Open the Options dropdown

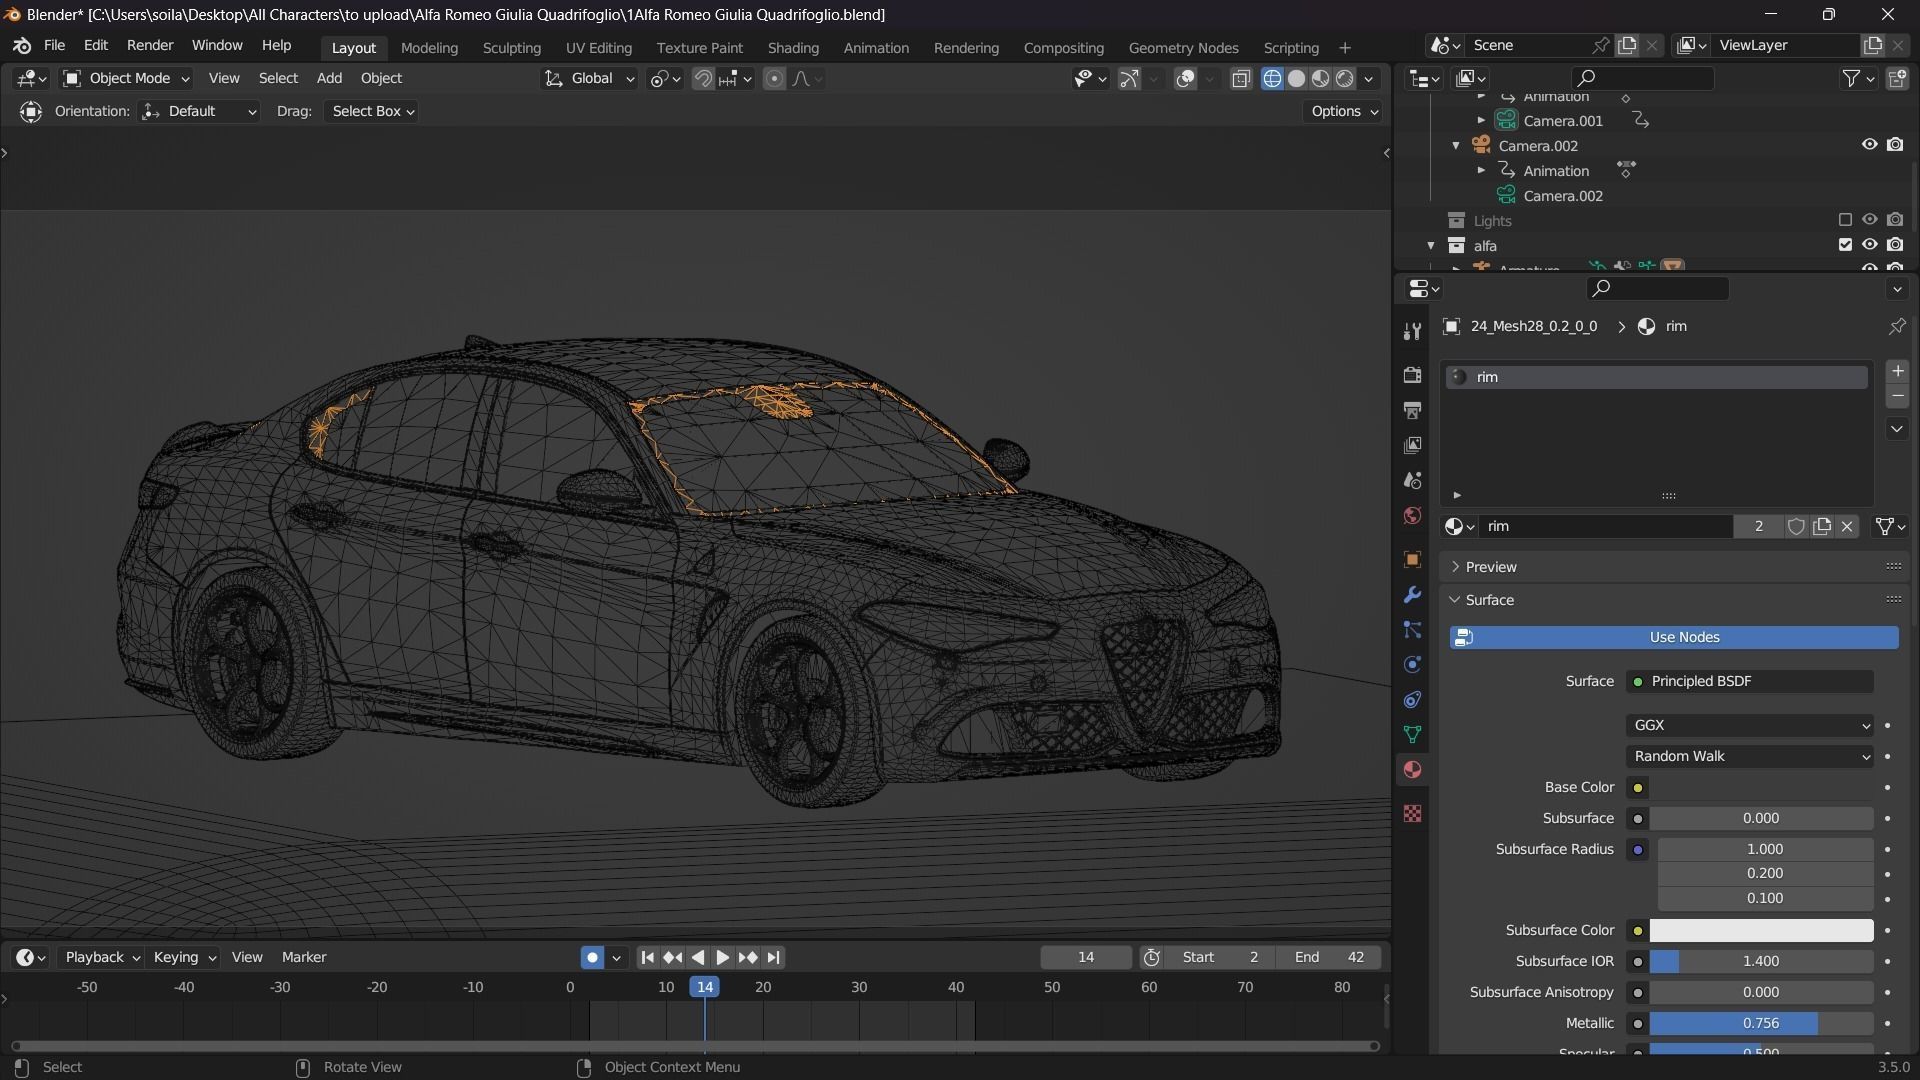pos(1344,111)
